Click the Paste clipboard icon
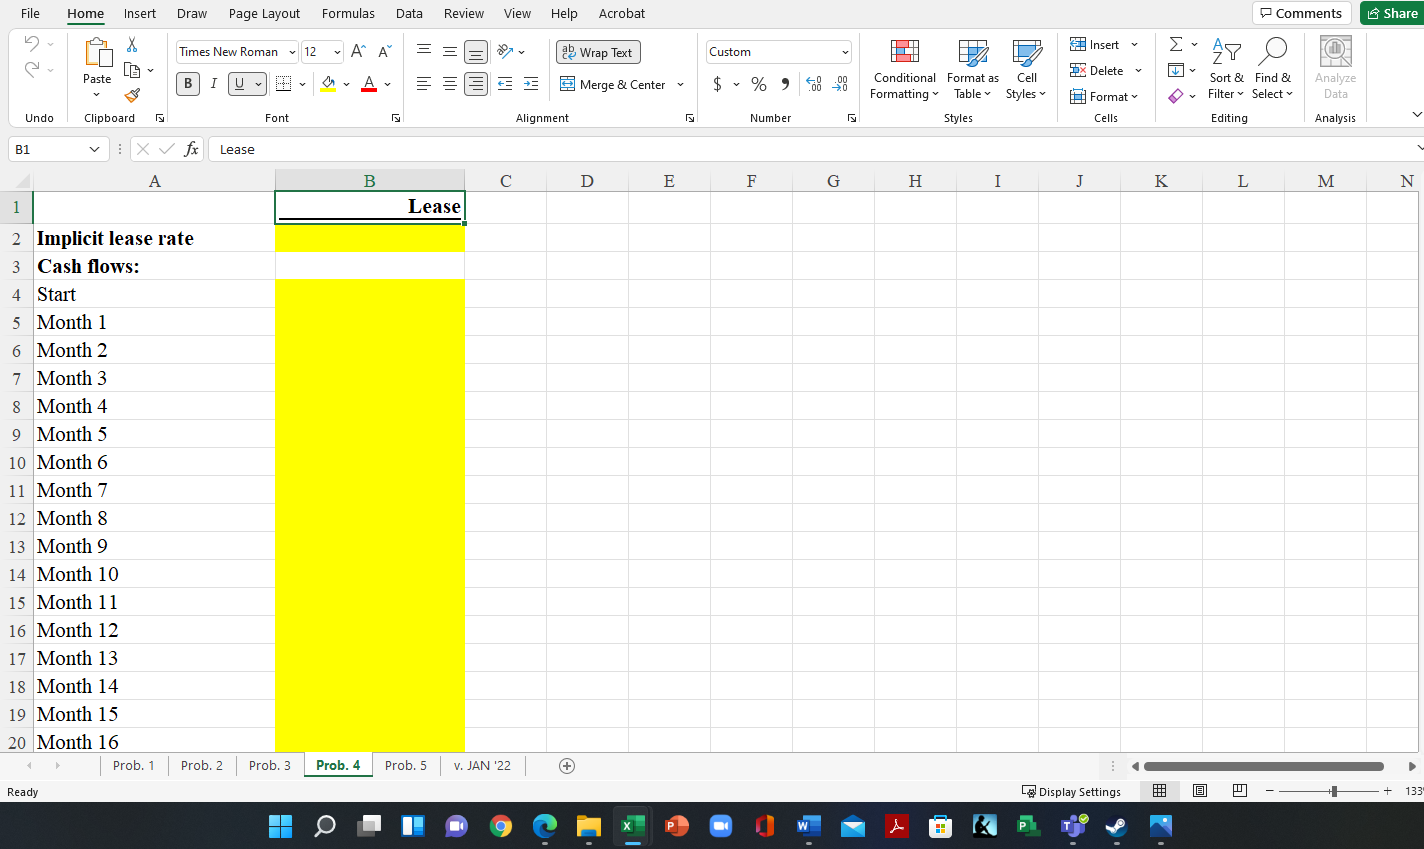The image size is (1424, 849). [x=97, y=53]
